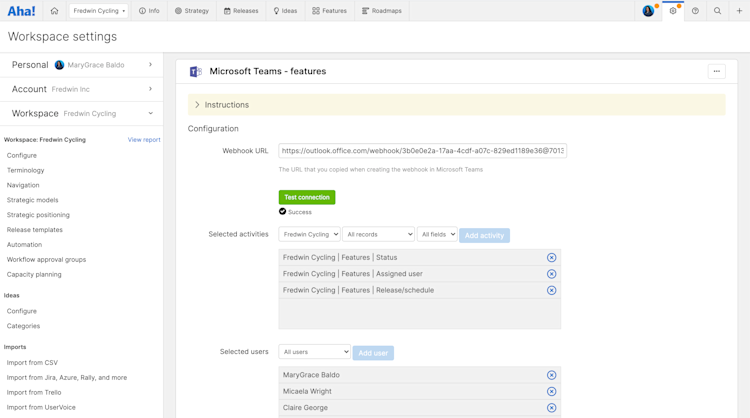Screen dimensions: 750x418
Task: Open Strategic models settings
Action: point(33,200)
